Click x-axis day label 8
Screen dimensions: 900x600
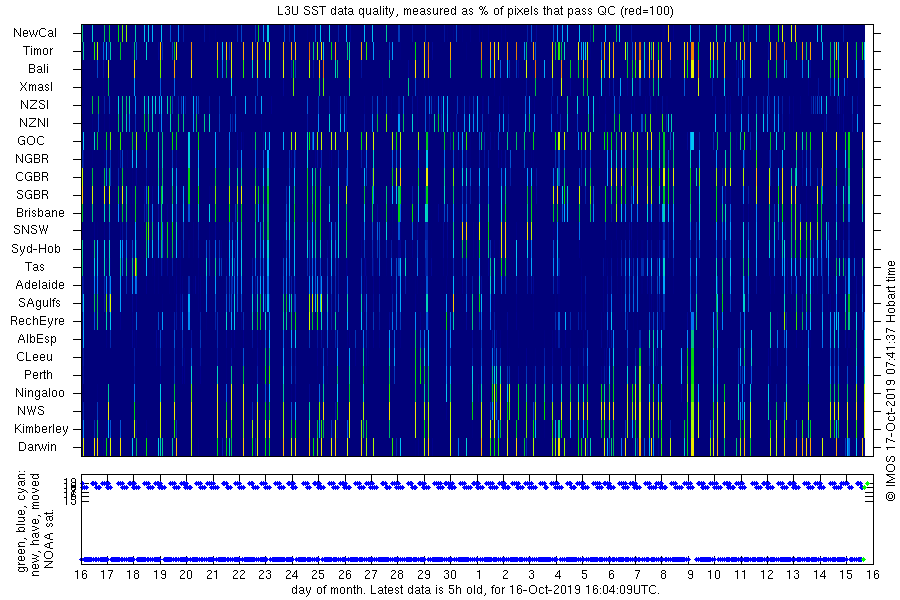[664, 575]
